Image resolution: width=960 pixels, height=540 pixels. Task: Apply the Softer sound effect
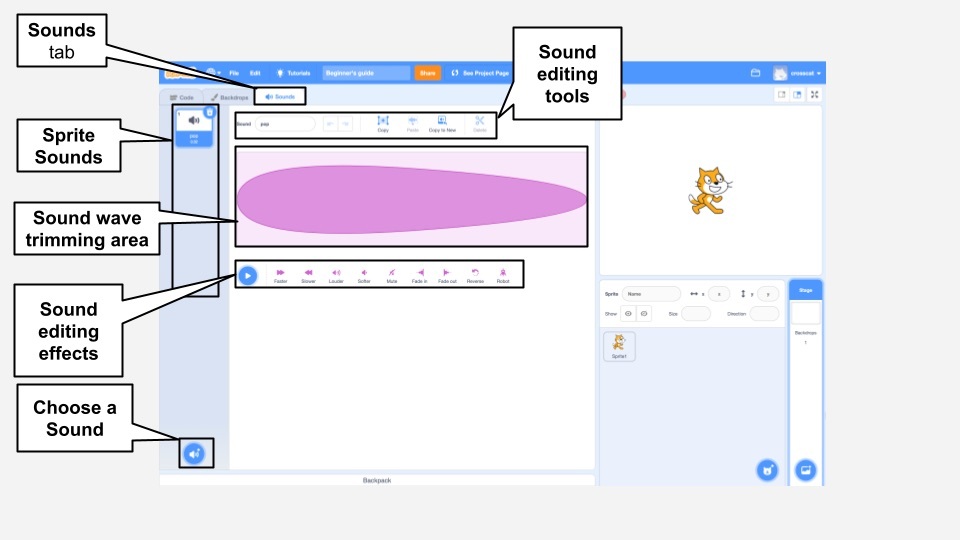coord(364,276)
